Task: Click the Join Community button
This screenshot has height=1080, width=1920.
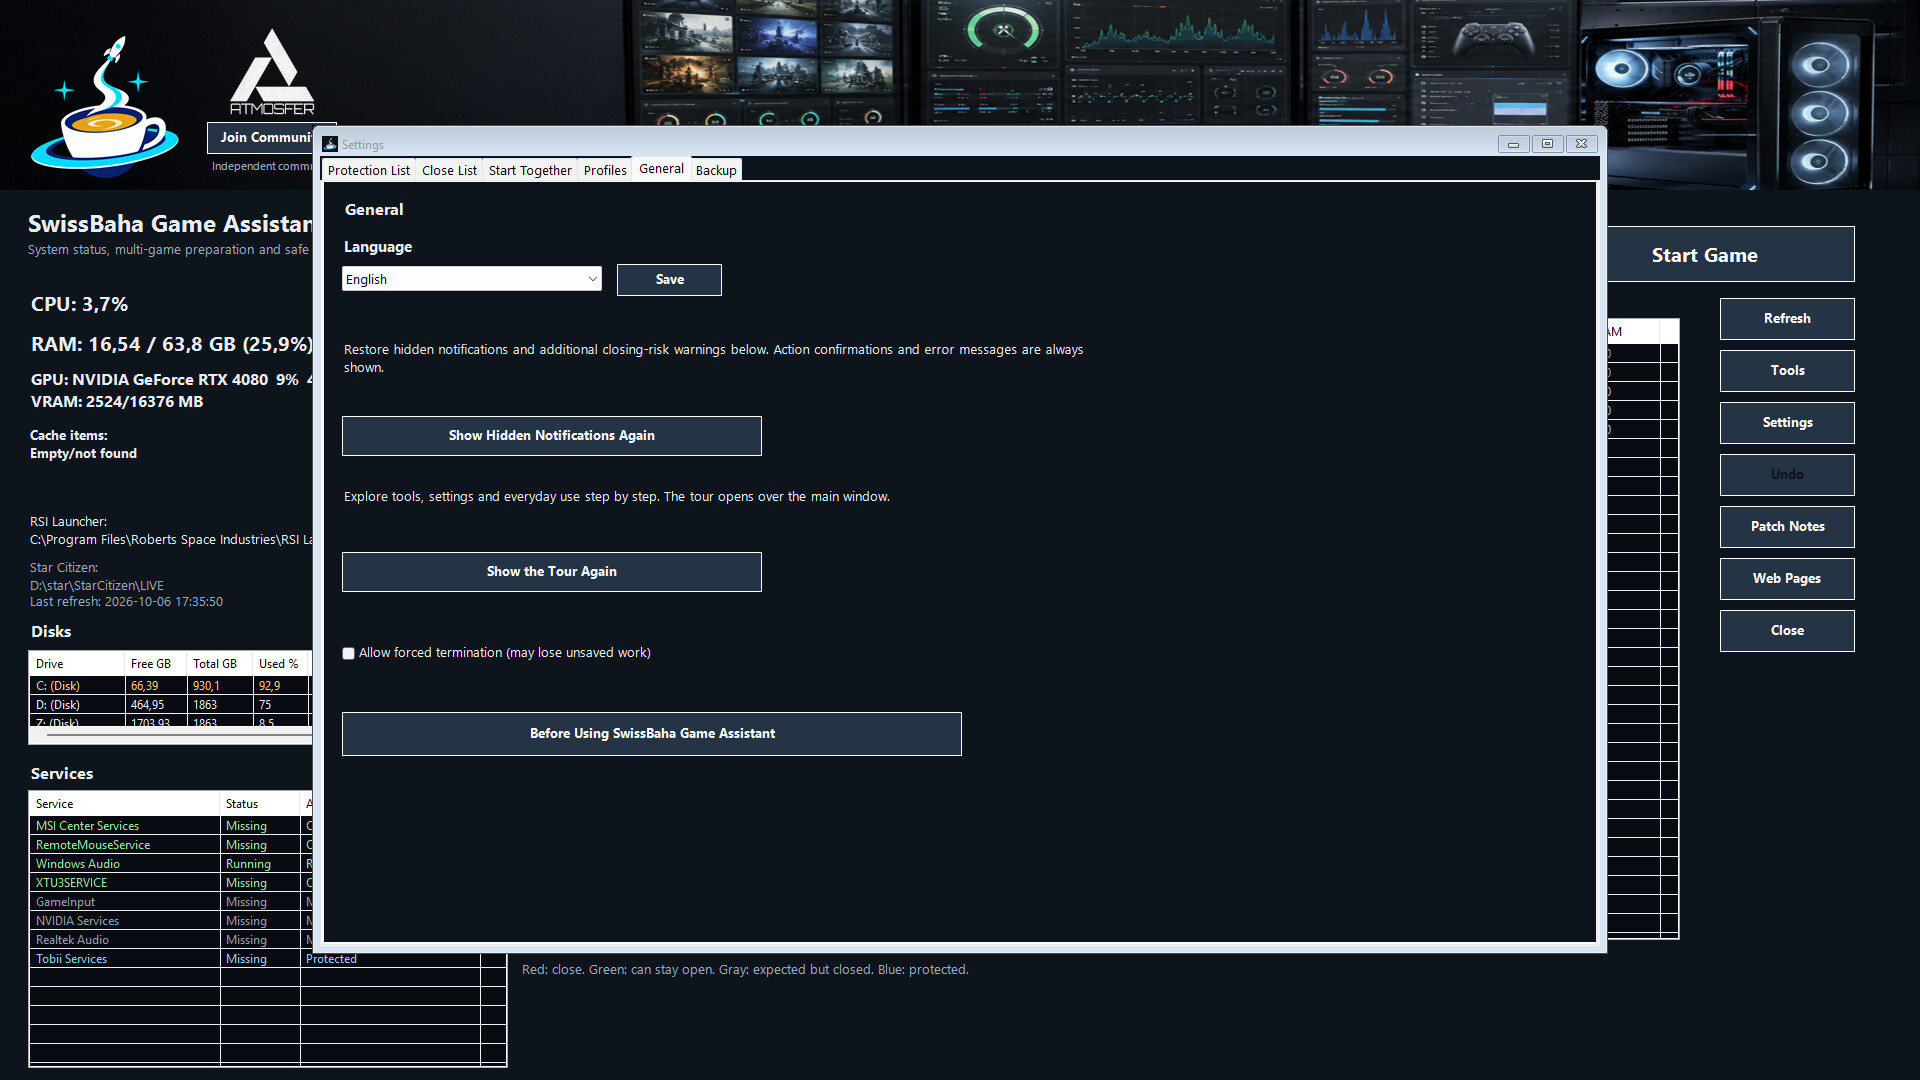Action: 261,138
